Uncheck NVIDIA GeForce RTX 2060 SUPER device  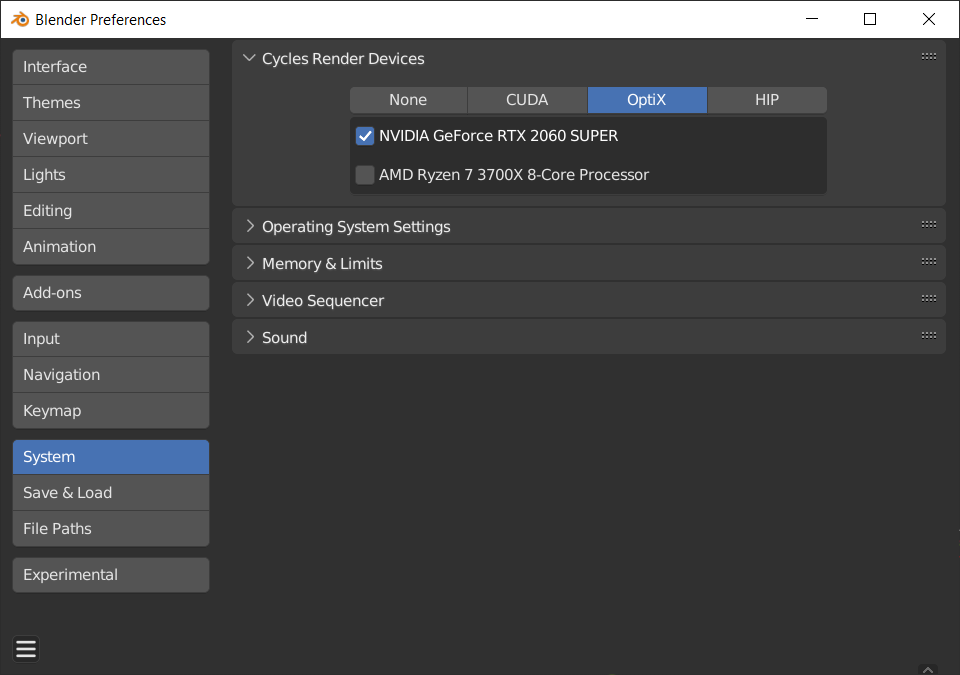(365, 136)
